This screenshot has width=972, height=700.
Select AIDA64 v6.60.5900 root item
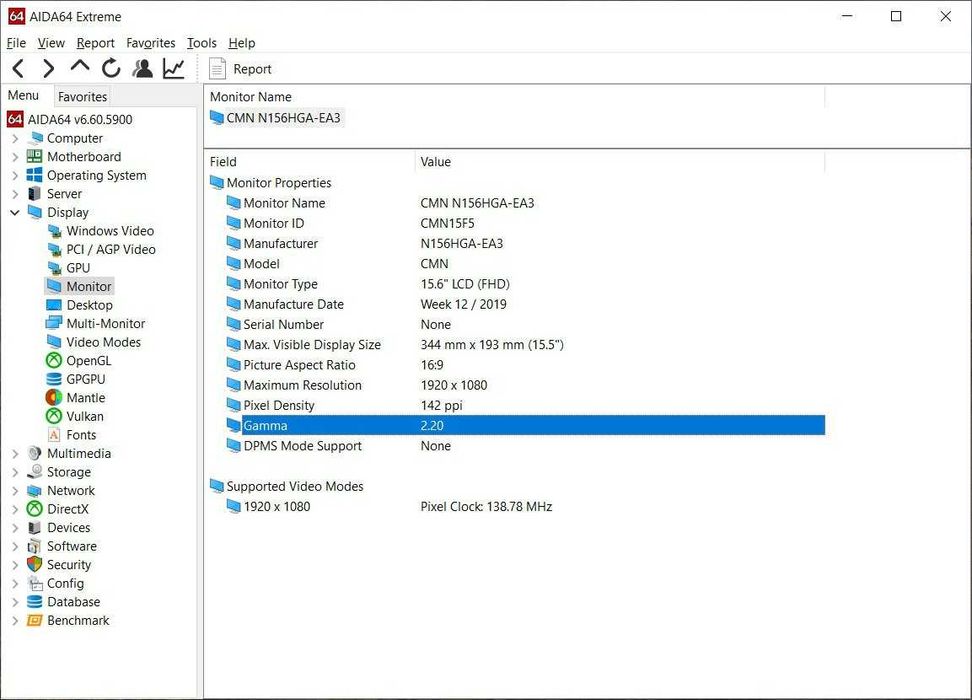point(69,119)
